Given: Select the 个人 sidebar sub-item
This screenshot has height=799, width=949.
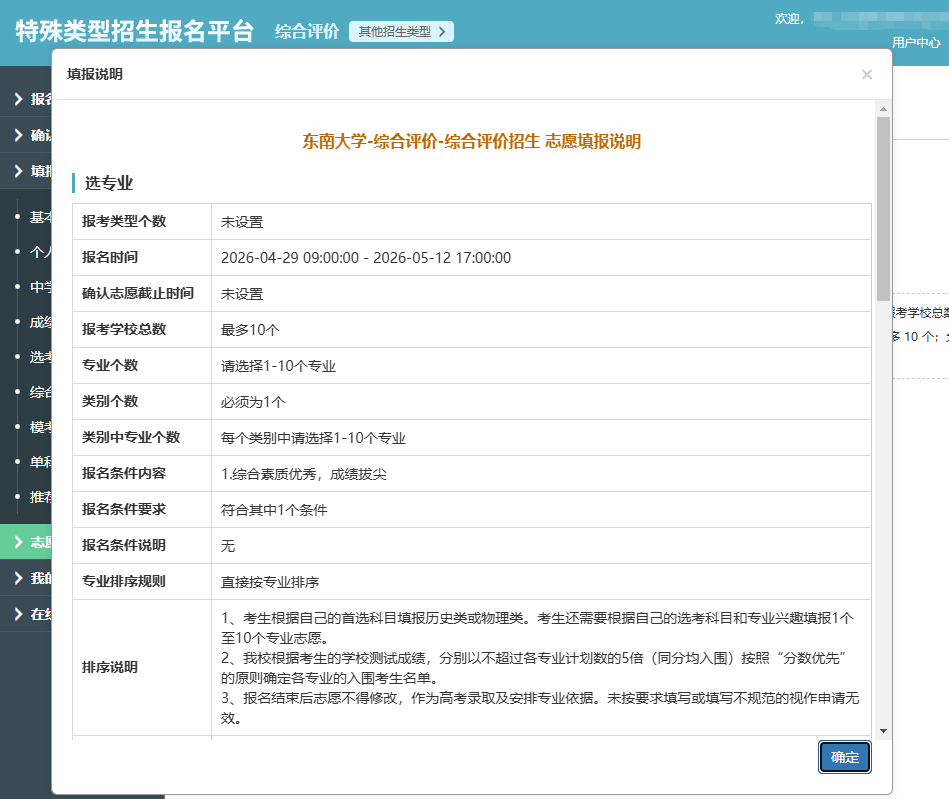Looking at the screenshot, I should click(x=41, y=252).
